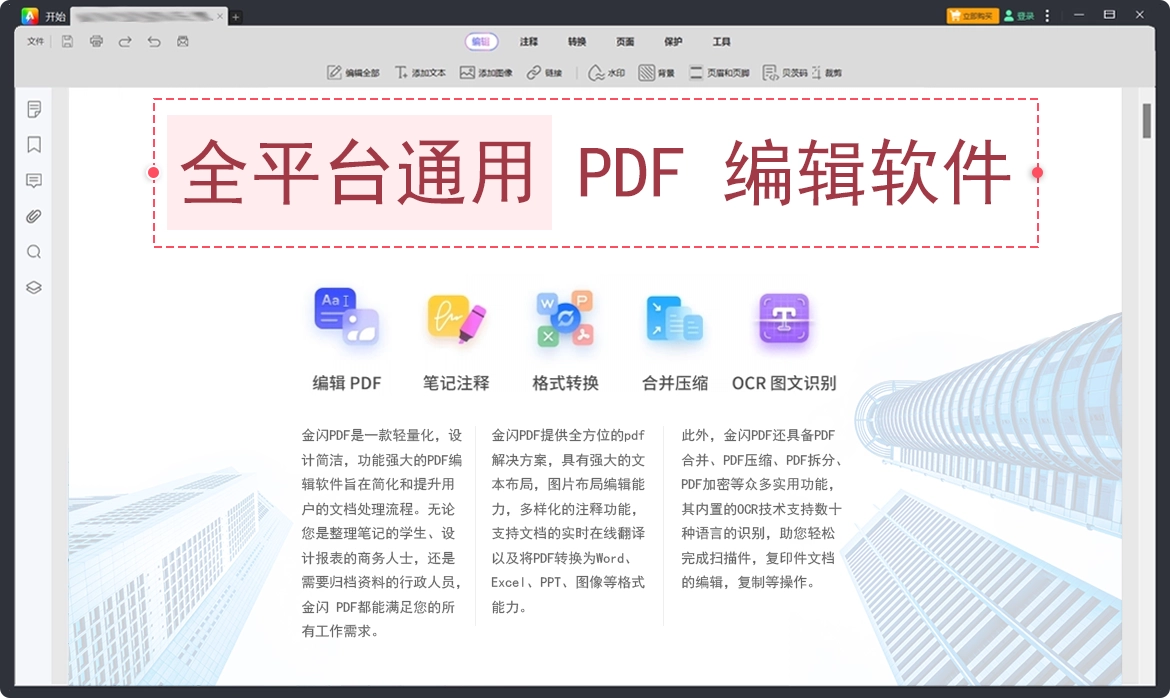Switch to the 编辑 tab
Viewport: 1170px width, 698px height.
click(x=481, y=42)
